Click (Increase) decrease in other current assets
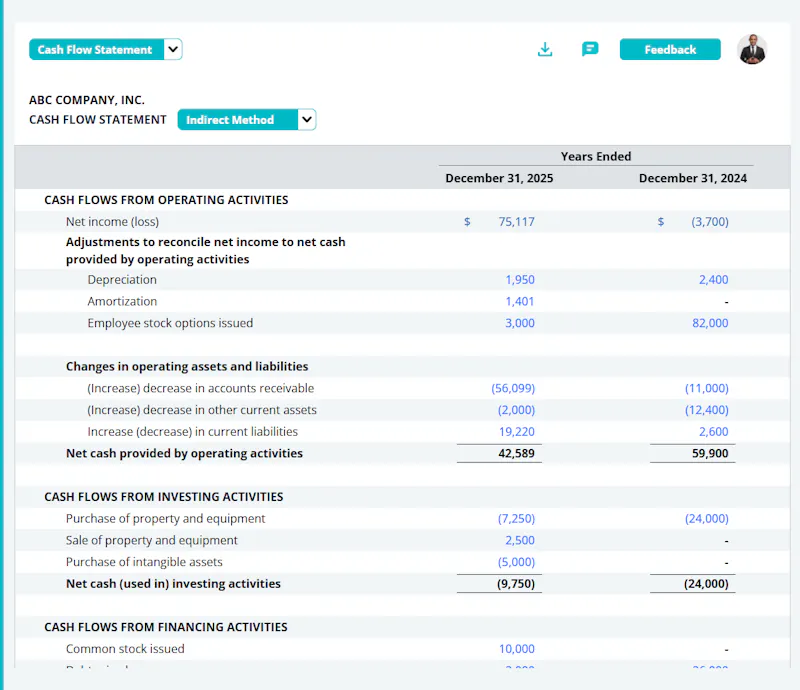 point(202,410)
